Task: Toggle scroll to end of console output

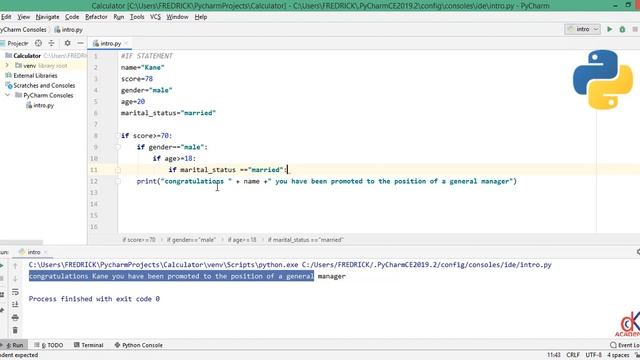Action: [15, 304]
